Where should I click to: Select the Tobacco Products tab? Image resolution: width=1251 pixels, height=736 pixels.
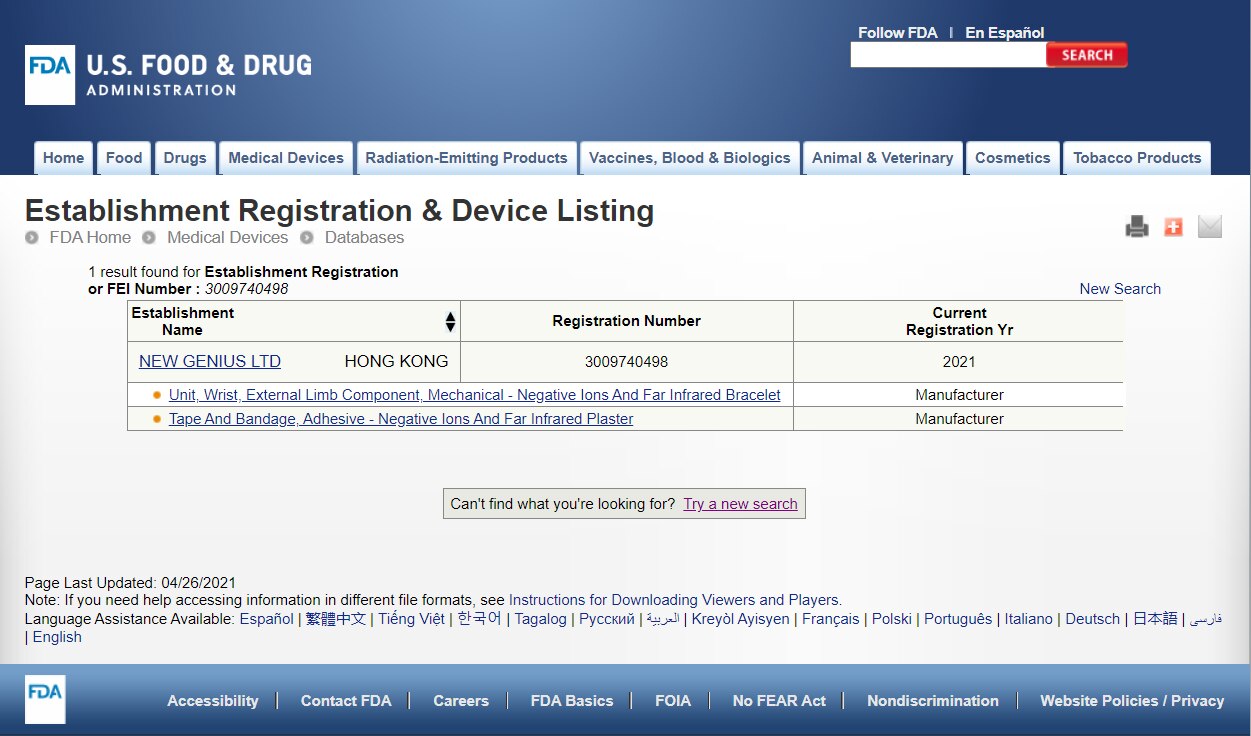point(1137,158)
